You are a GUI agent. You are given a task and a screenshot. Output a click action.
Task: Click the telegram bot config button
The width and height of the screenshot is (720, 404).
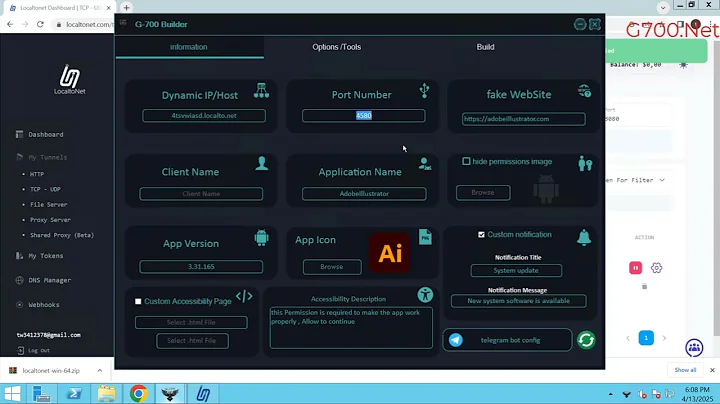click(507, 340)
